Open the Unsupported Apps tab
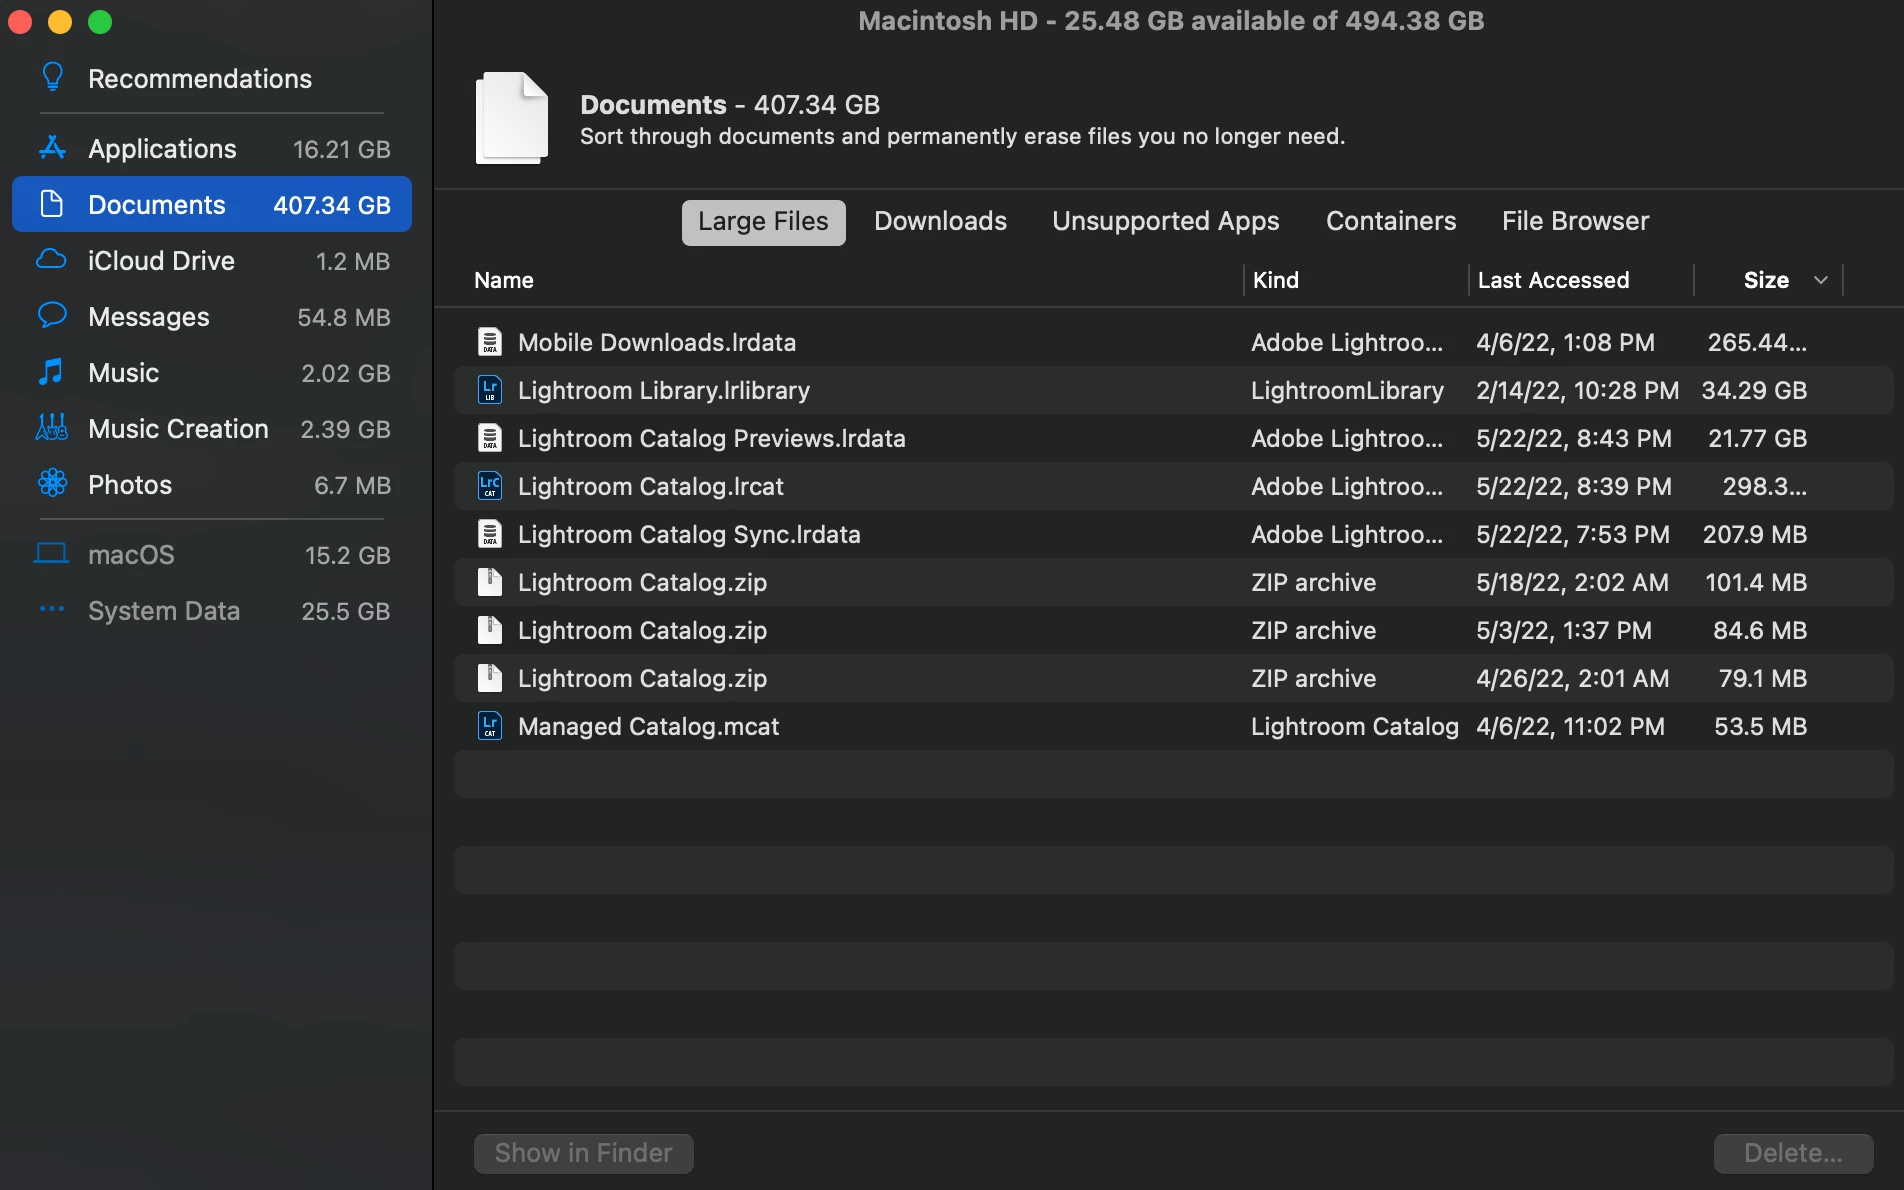 pos(1166,221)
